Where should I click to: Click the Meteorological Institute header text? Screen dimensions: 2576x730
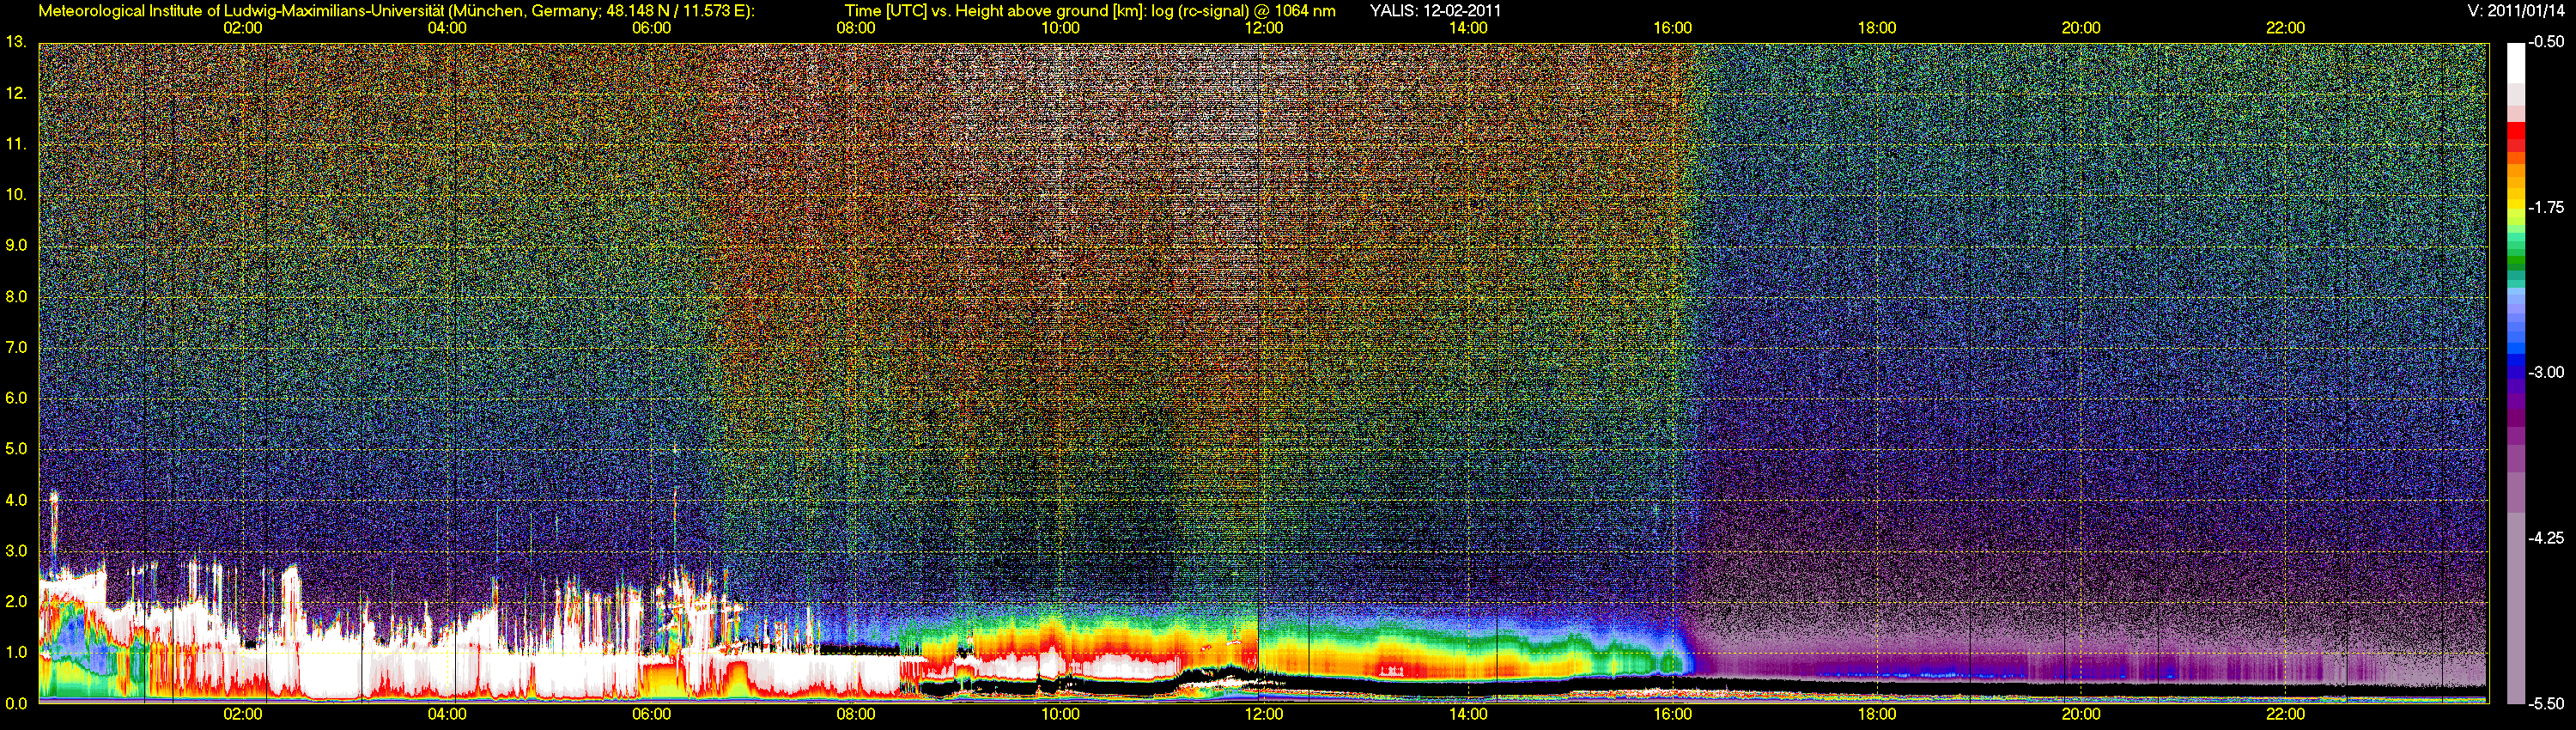click(x=396, y=11)
